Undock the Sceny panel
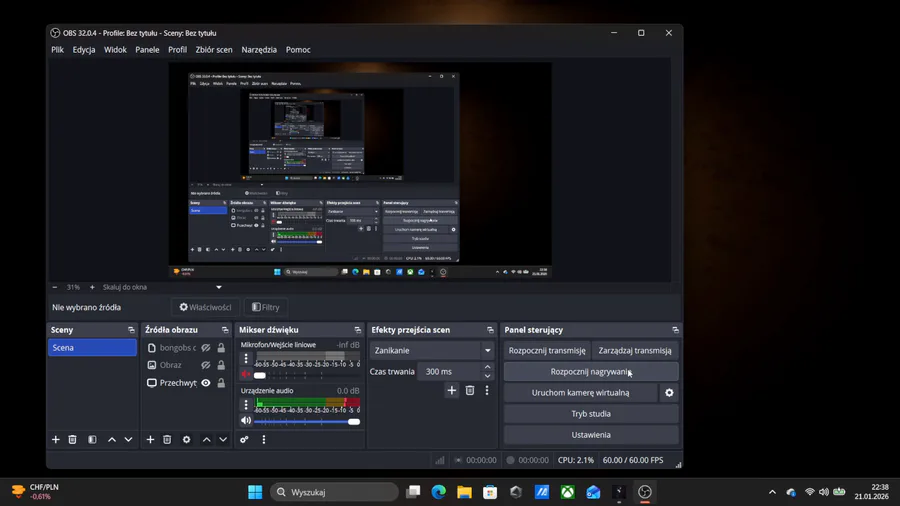 [131, 330]
